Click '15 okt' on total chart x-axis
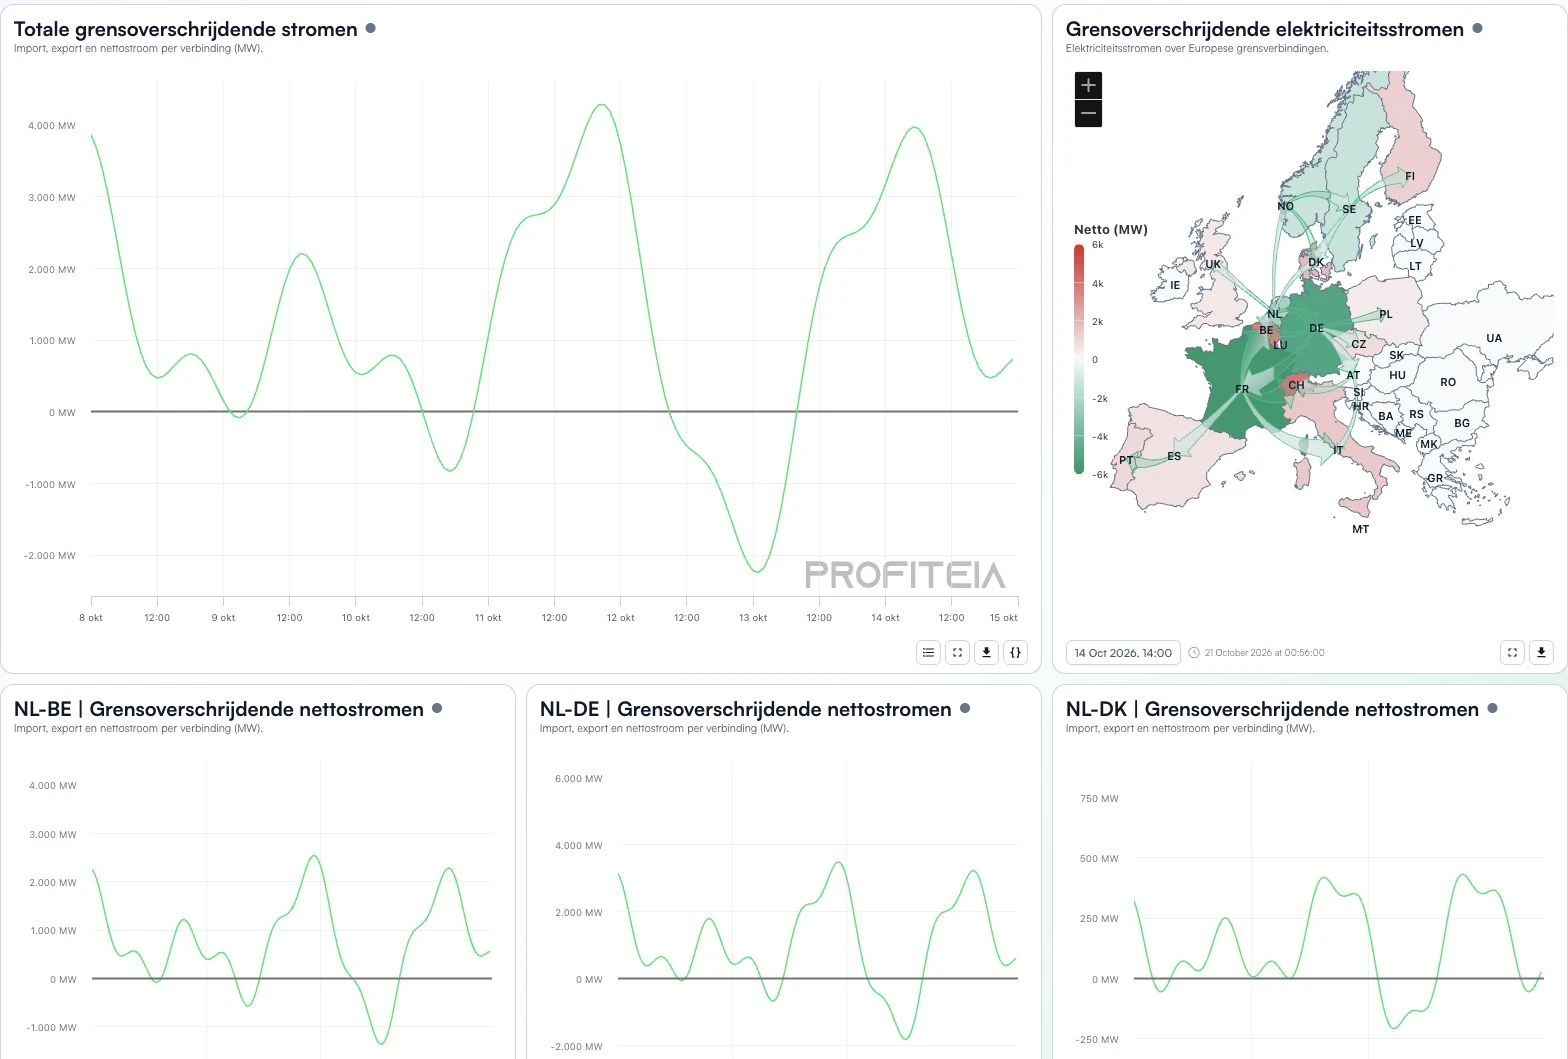Viewport: 1568px width, 1059px height. pyautogui.click(x=1004, y=618)
